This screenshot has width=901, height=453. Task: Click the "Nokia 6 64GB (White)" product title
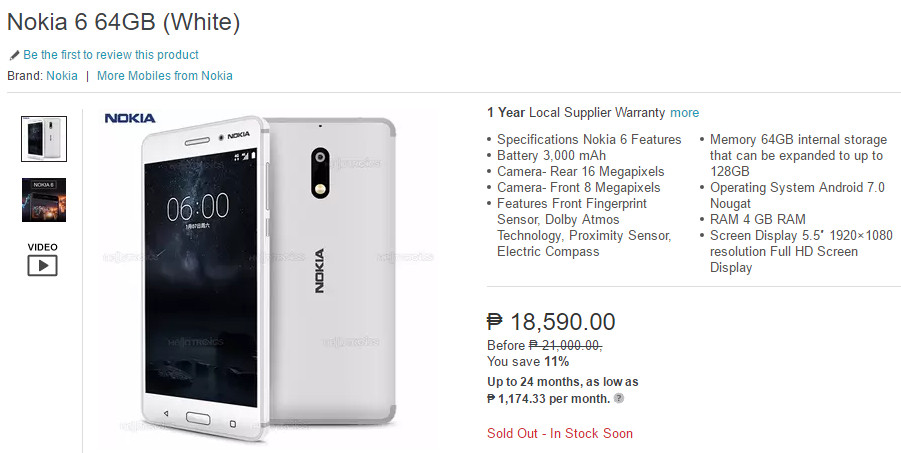(x=124, y=22)
